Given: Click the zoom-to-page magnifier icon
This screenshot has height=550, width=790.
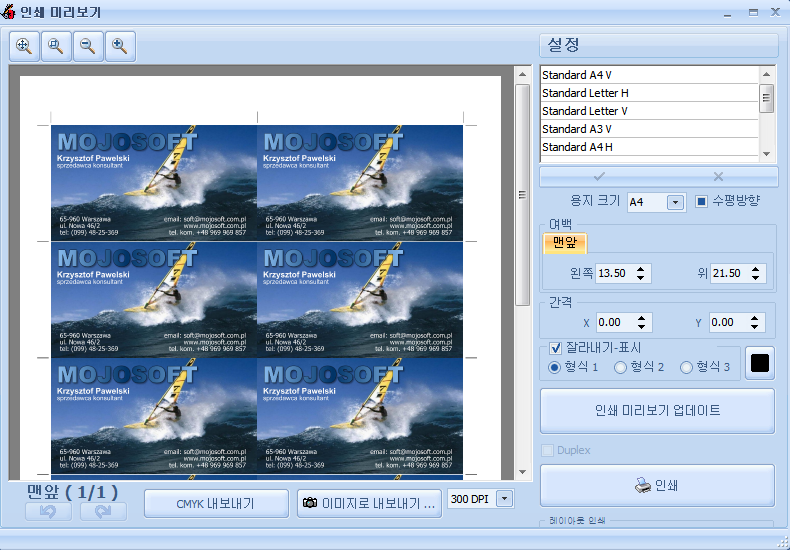Looking at the screenshot, I should 56,46.
